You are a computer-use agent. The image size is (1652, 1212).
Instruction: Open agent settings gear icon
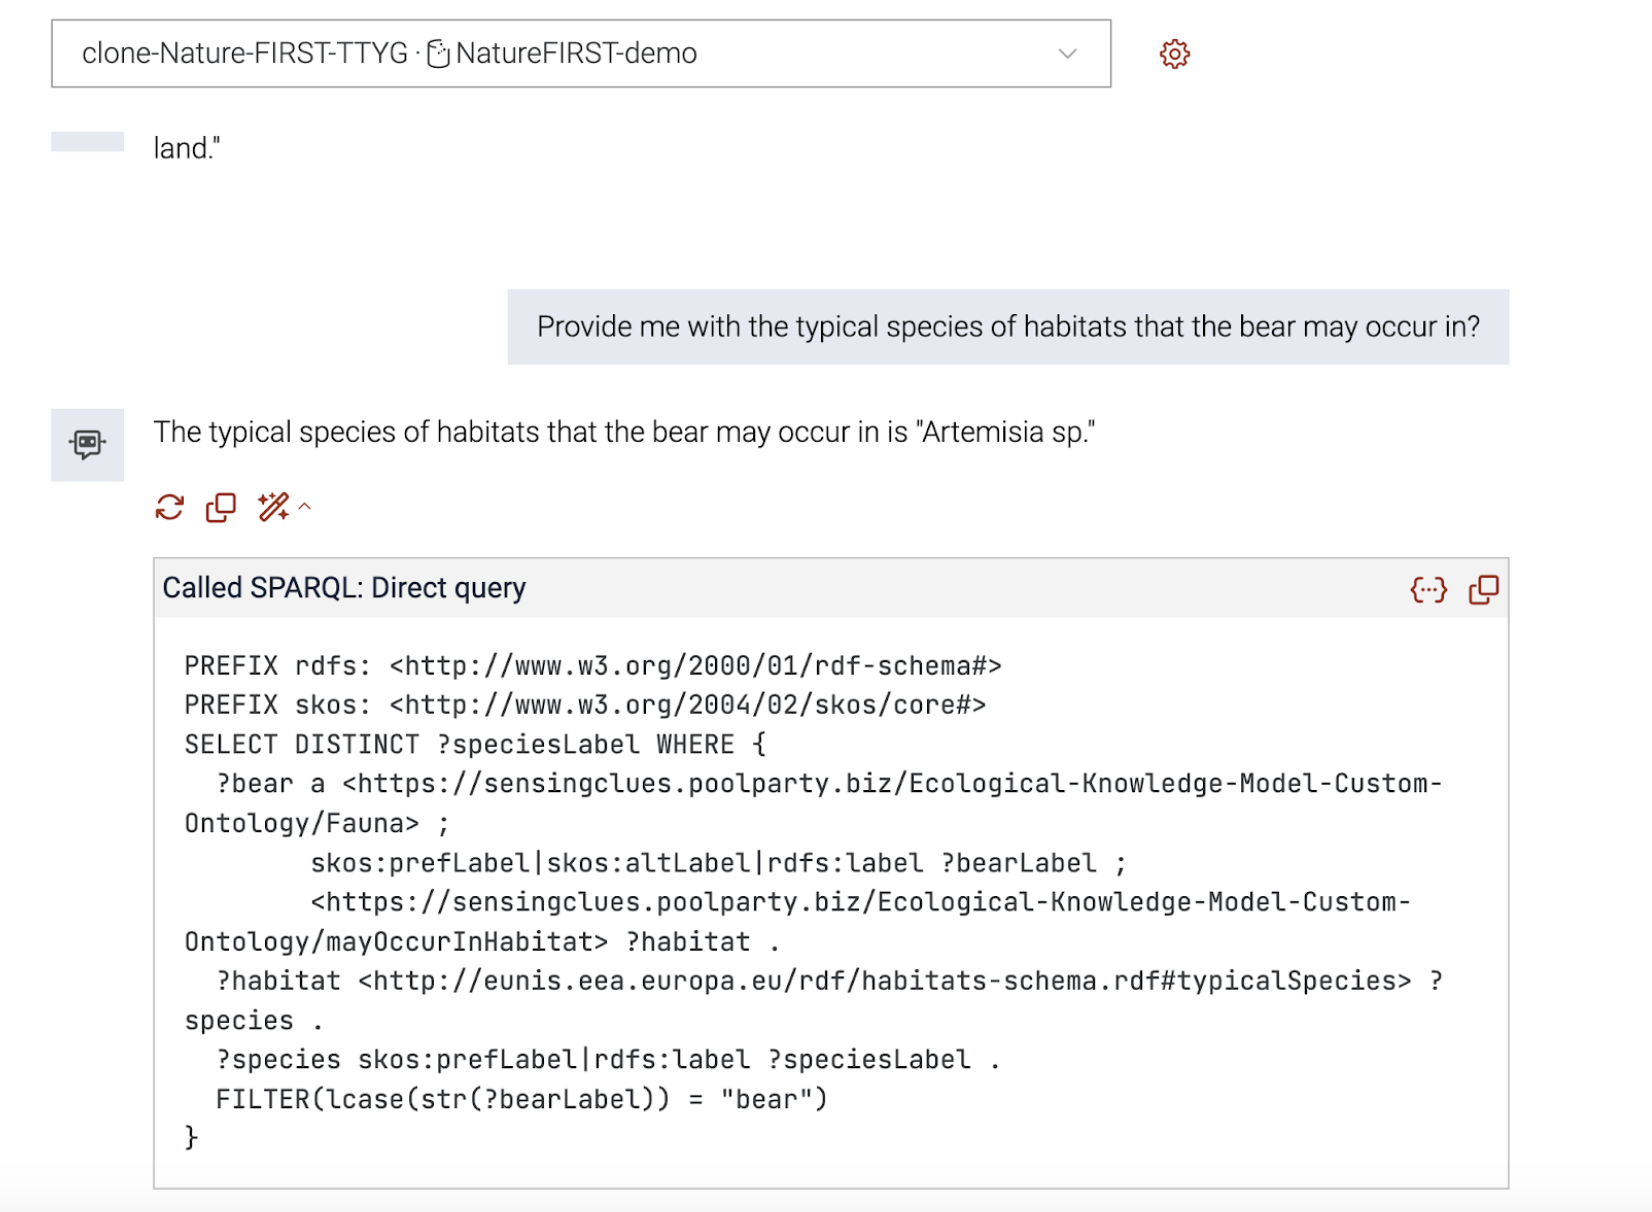pos(1174,54)
